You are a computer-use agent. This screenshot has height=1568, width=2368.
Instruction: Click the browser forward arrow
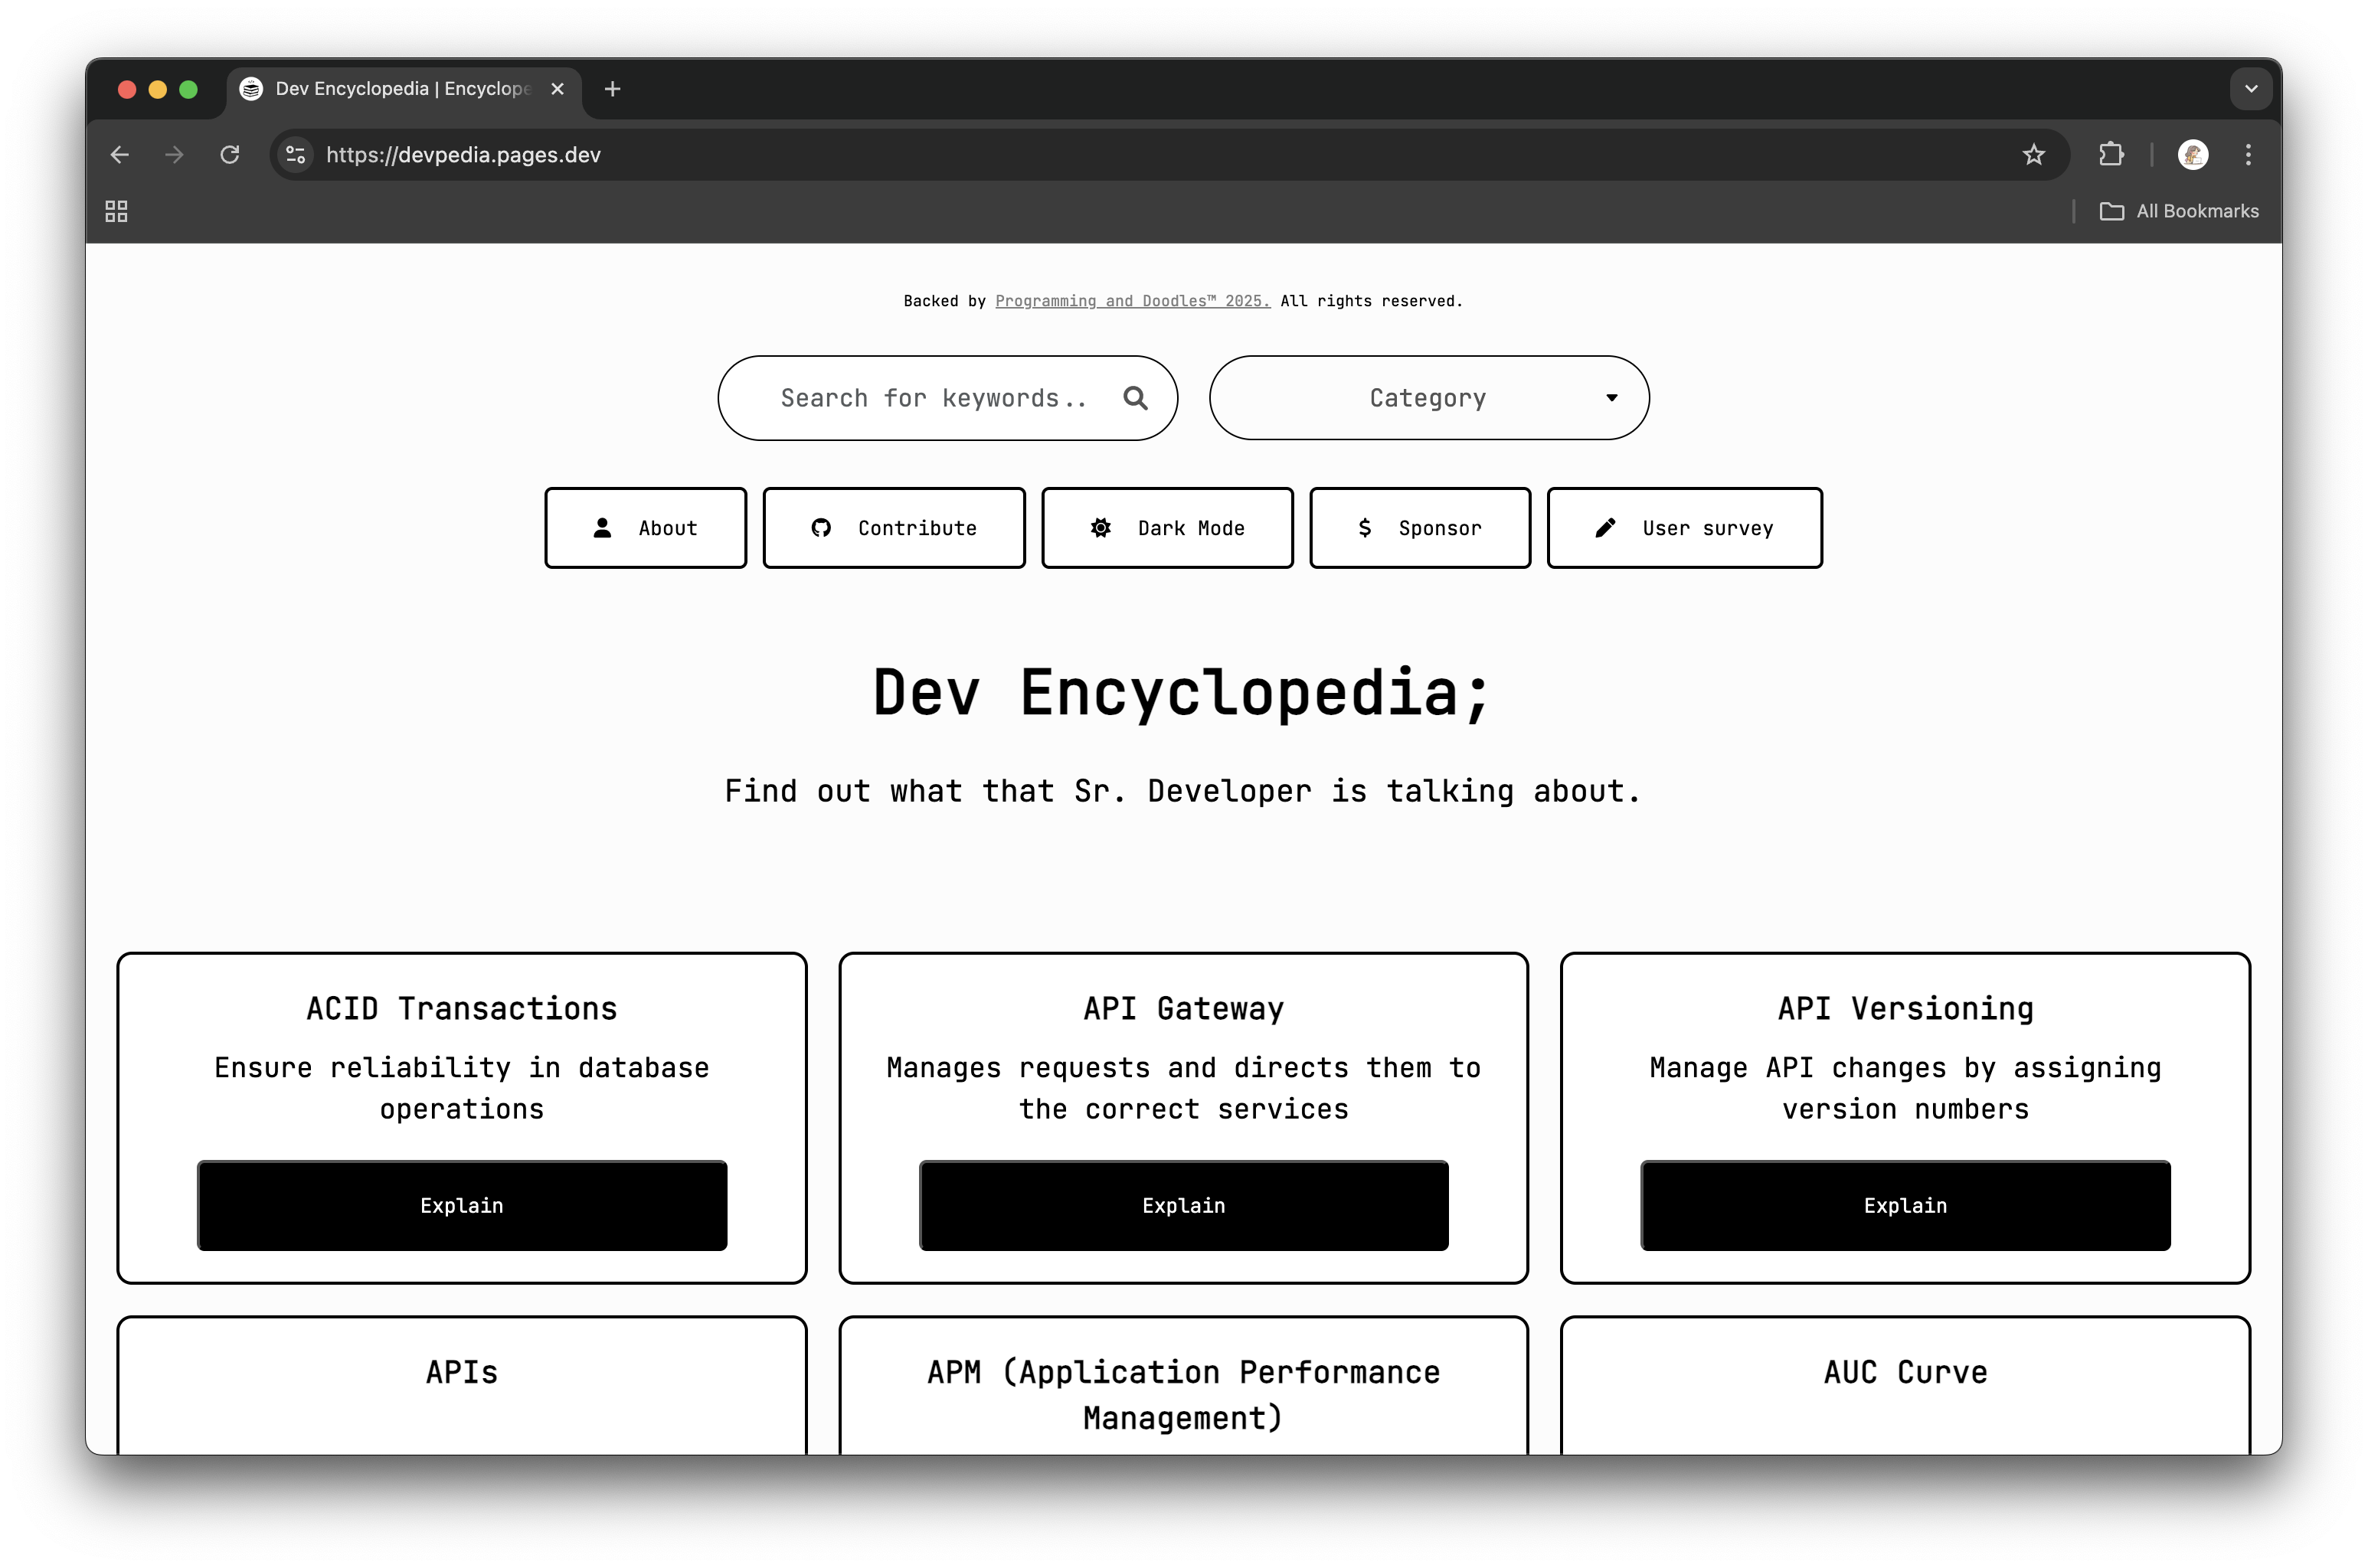pos(175,155)
